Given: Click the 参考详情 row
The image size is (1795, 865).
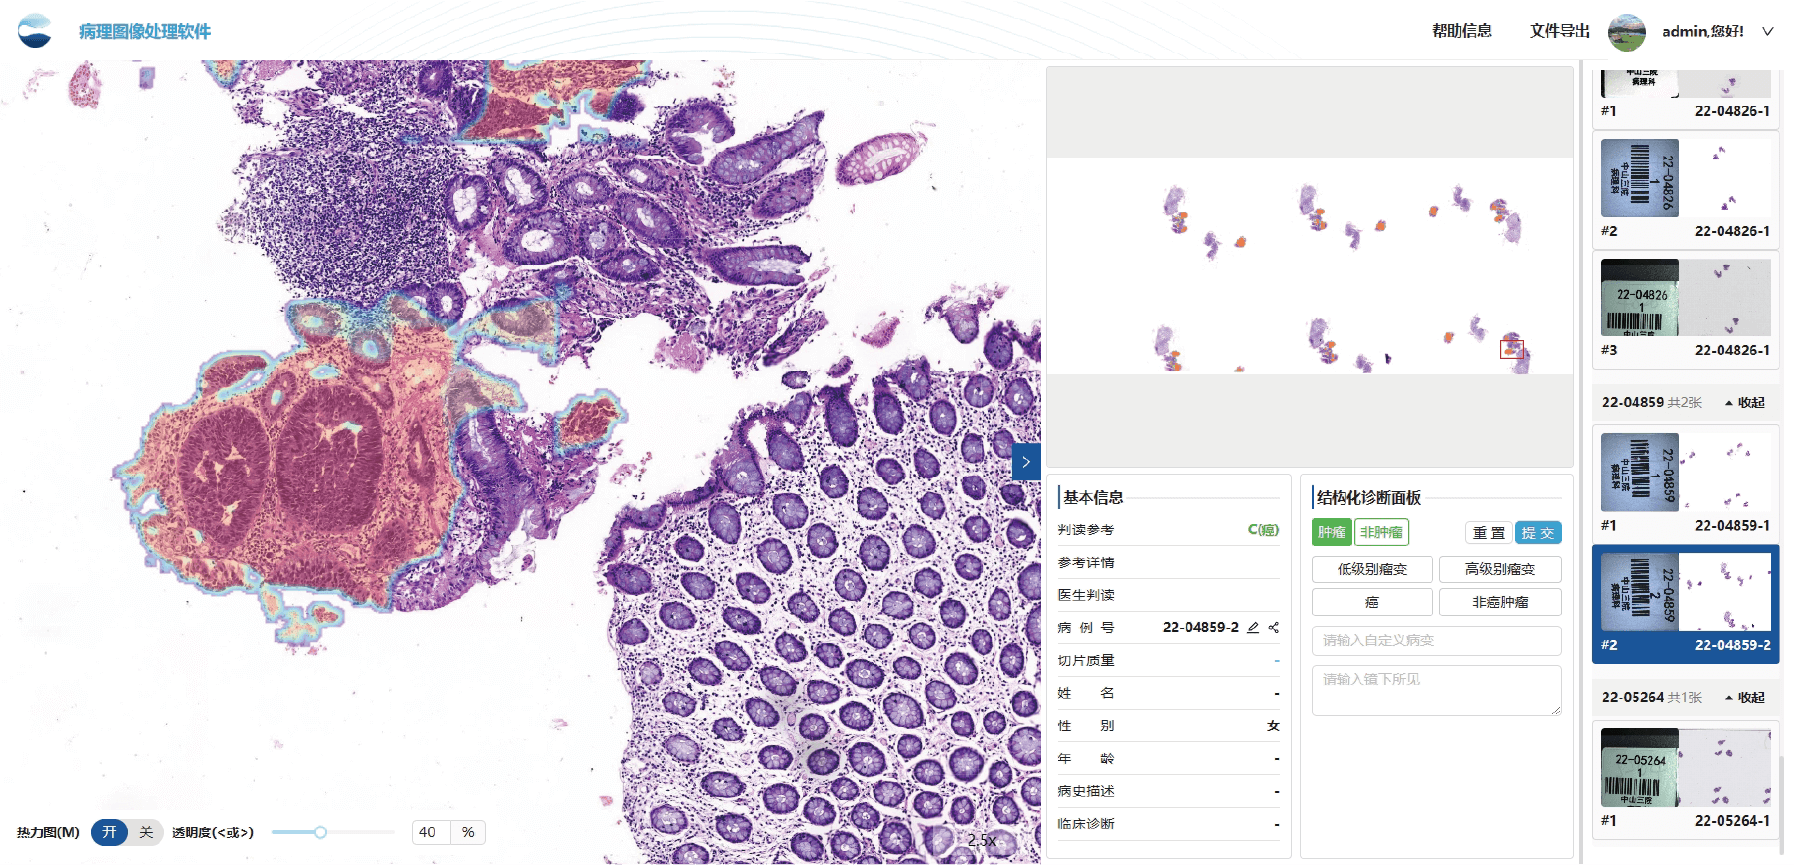Looking at the screenshot, I should point(1169,562).
